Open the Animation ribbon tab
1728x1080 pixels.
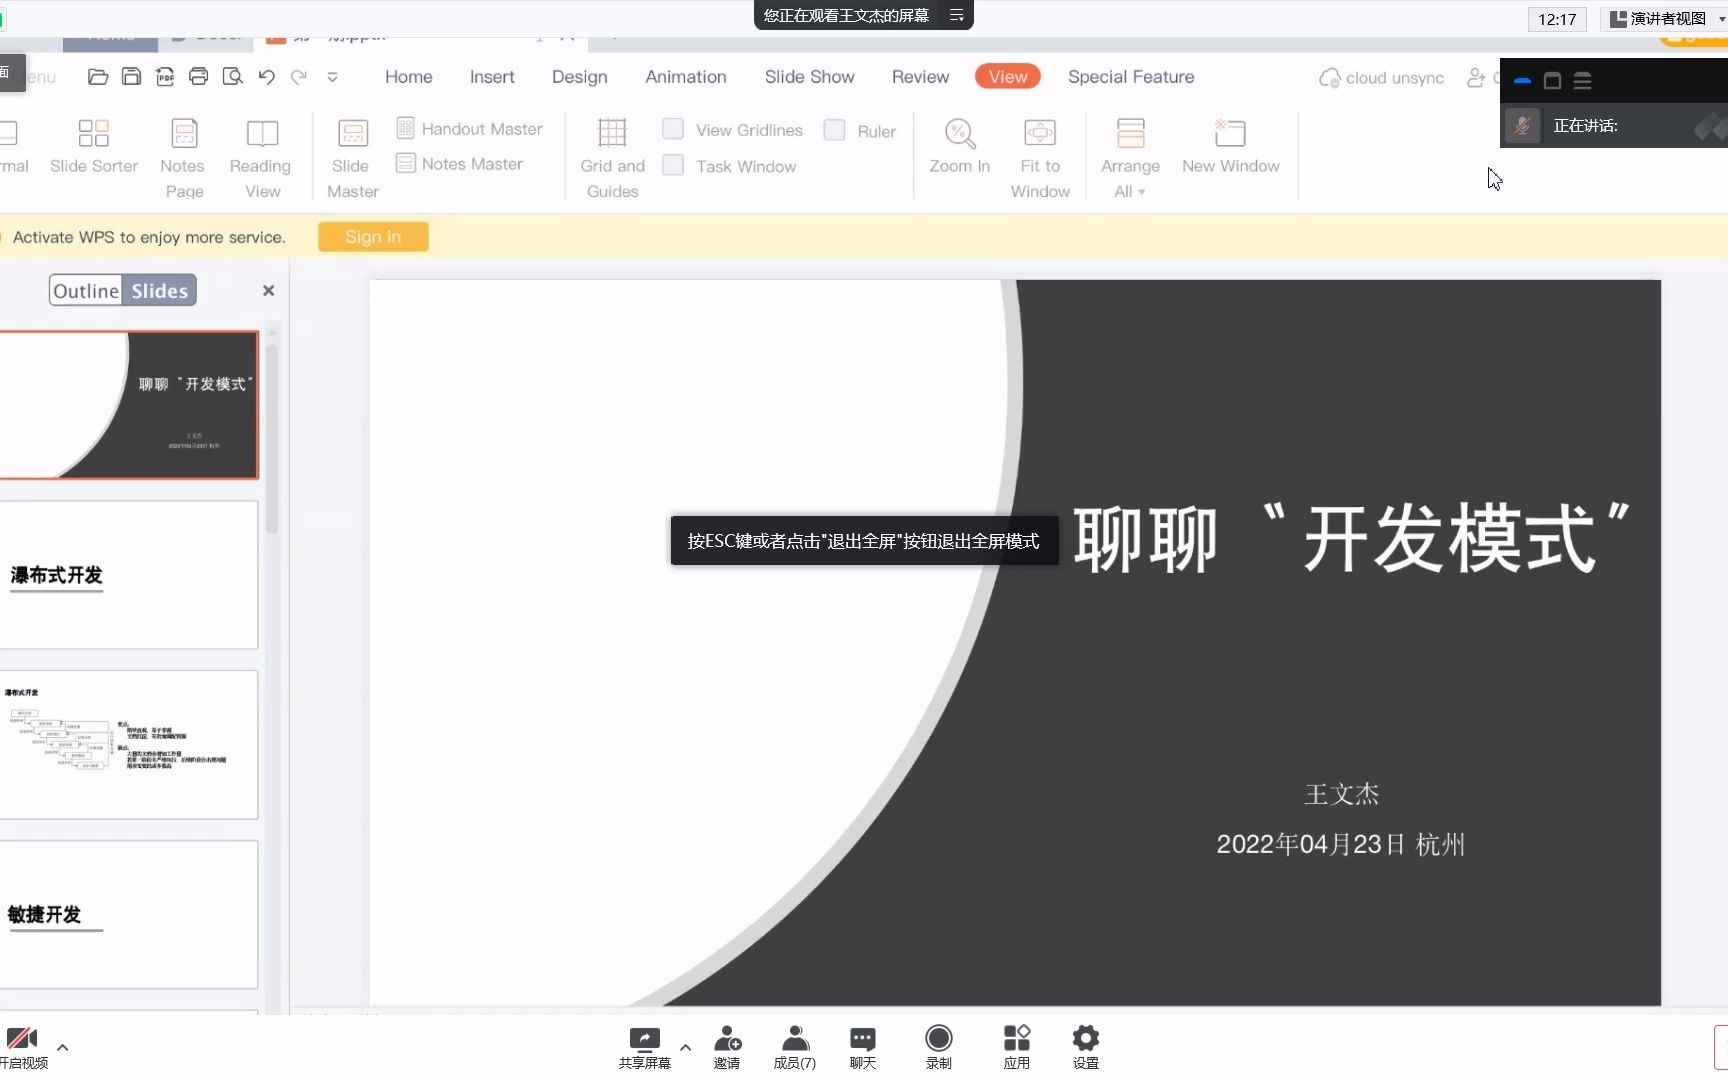(686, 77)
